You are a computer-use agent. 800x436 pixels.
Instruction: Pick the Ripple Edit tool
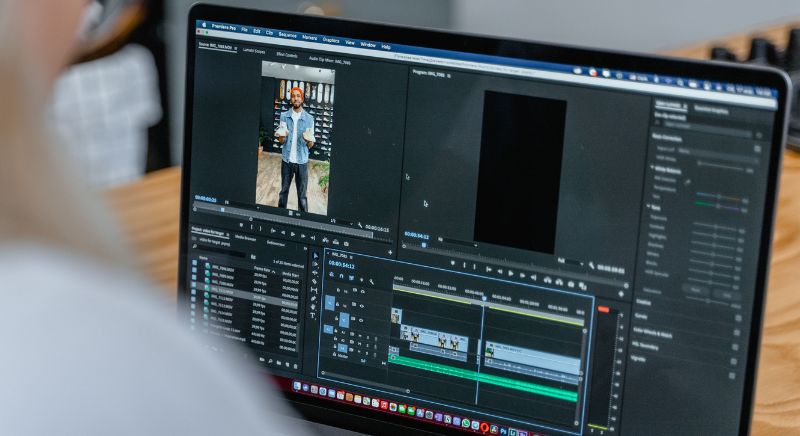pos(315,272)
